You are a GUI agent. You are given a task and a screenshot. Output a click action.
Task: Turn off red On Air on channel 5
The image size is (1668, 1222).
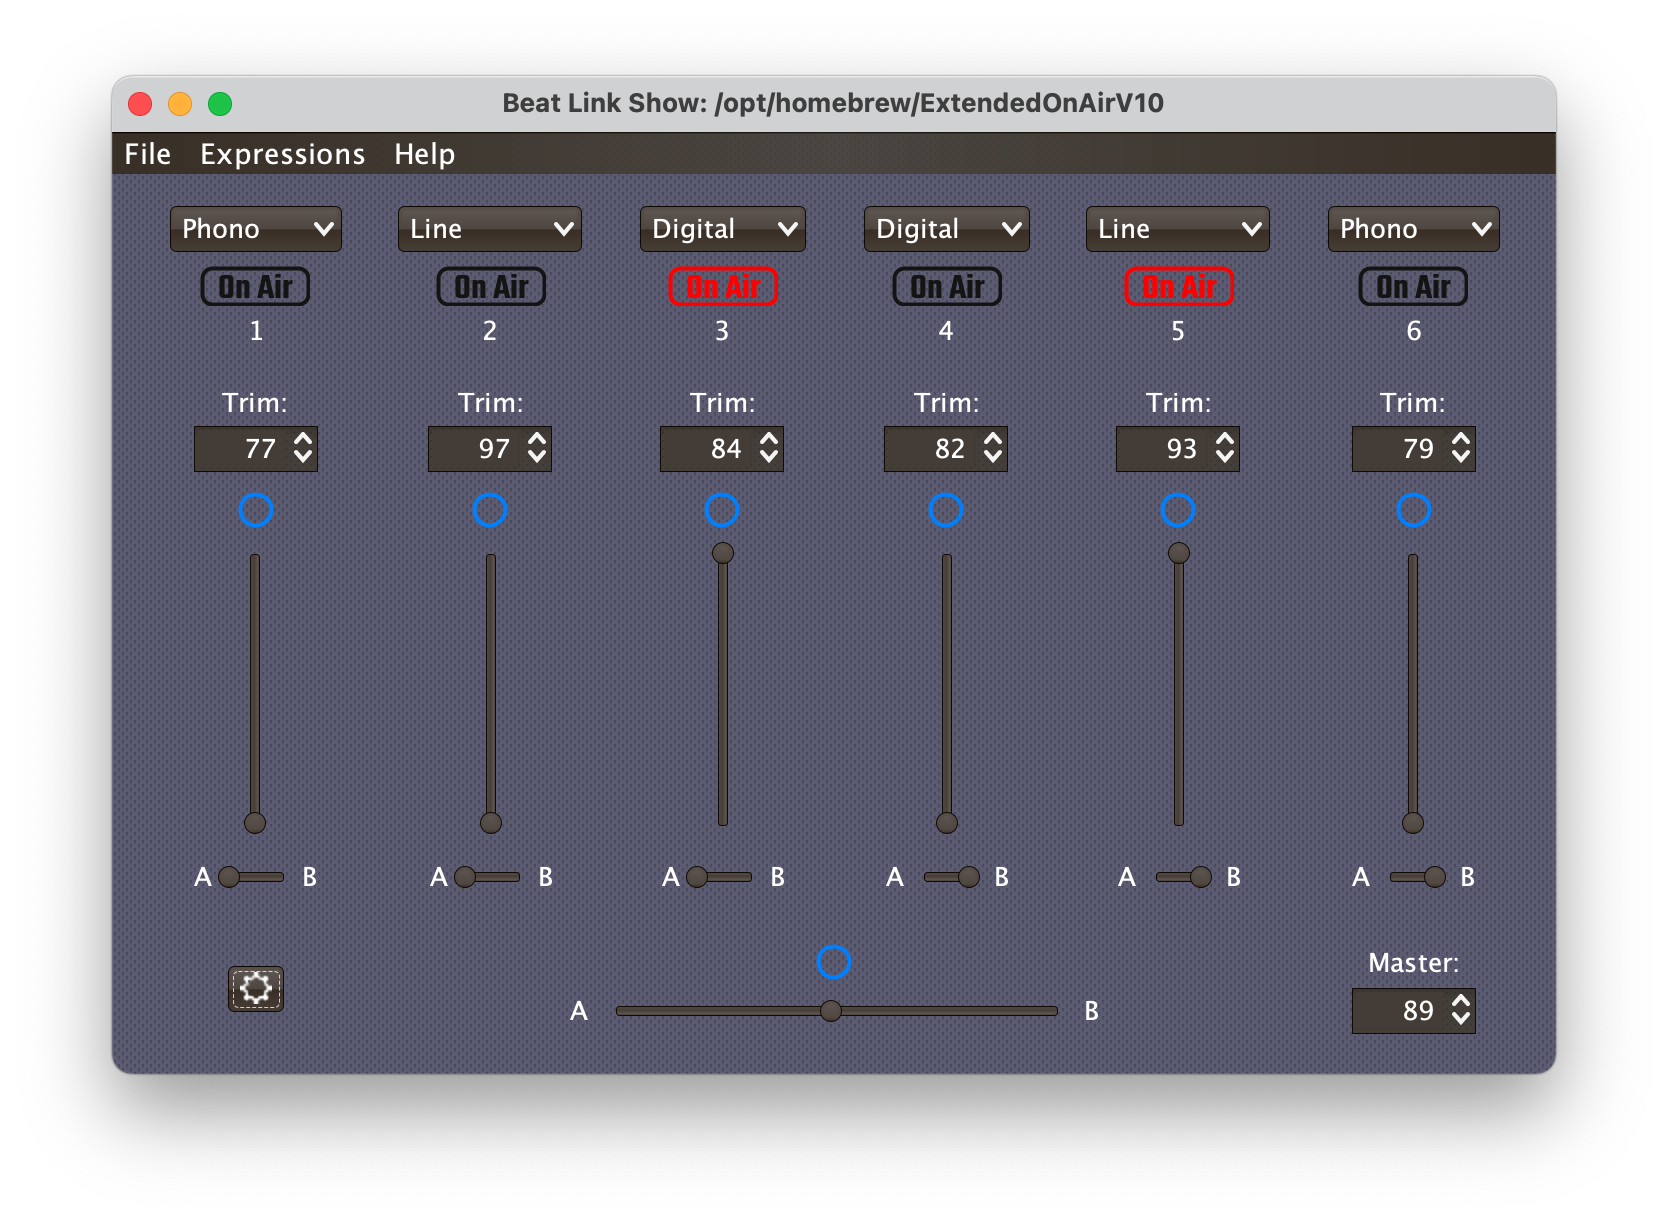point(1179,287)
